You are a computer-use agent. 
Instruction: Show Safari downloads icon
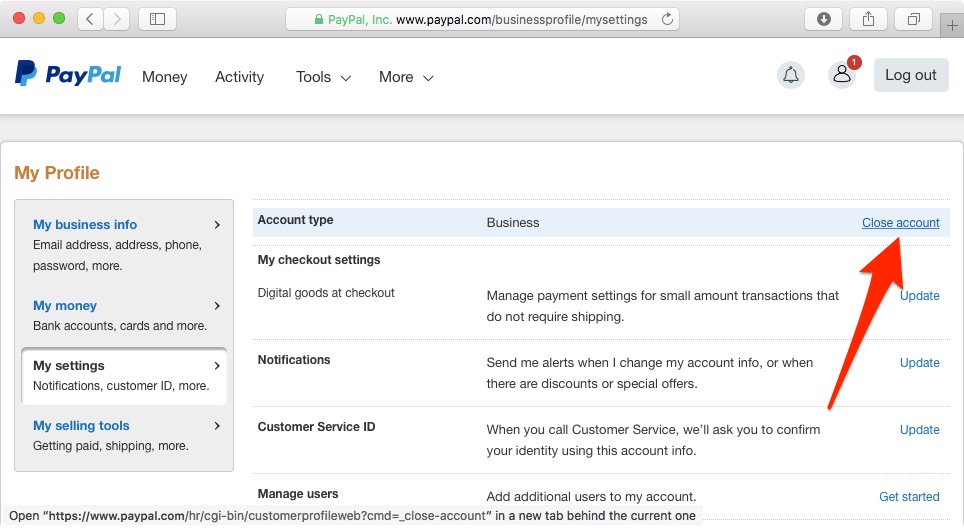[823, 19]
